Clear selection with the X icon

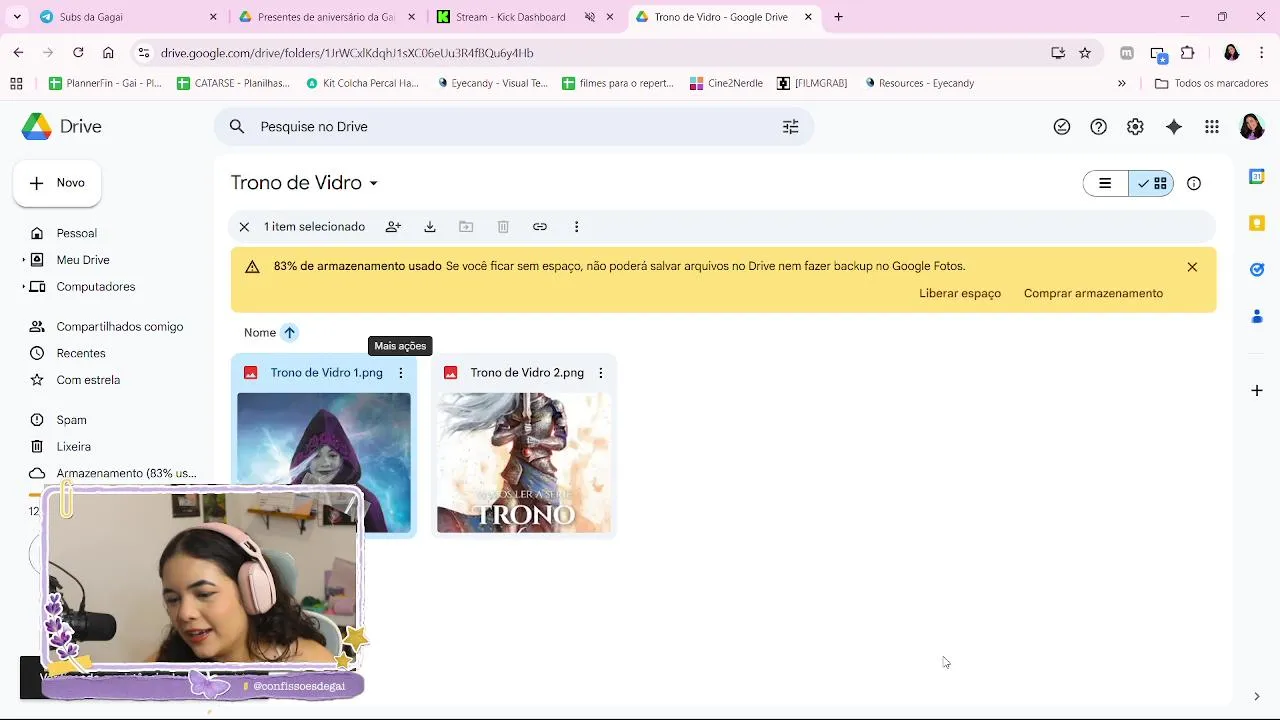click(244, 227)
